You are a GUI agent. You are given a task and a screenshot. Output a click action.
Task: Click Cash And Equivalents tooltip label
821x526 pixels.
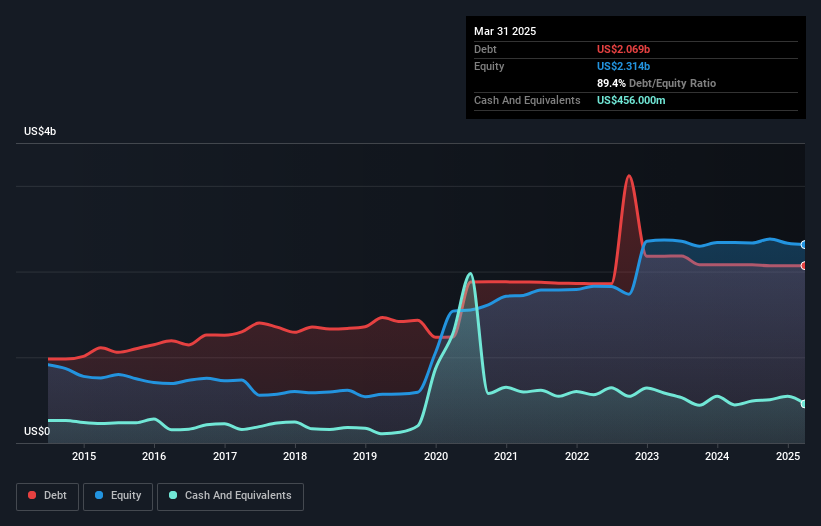coord(527,100)
